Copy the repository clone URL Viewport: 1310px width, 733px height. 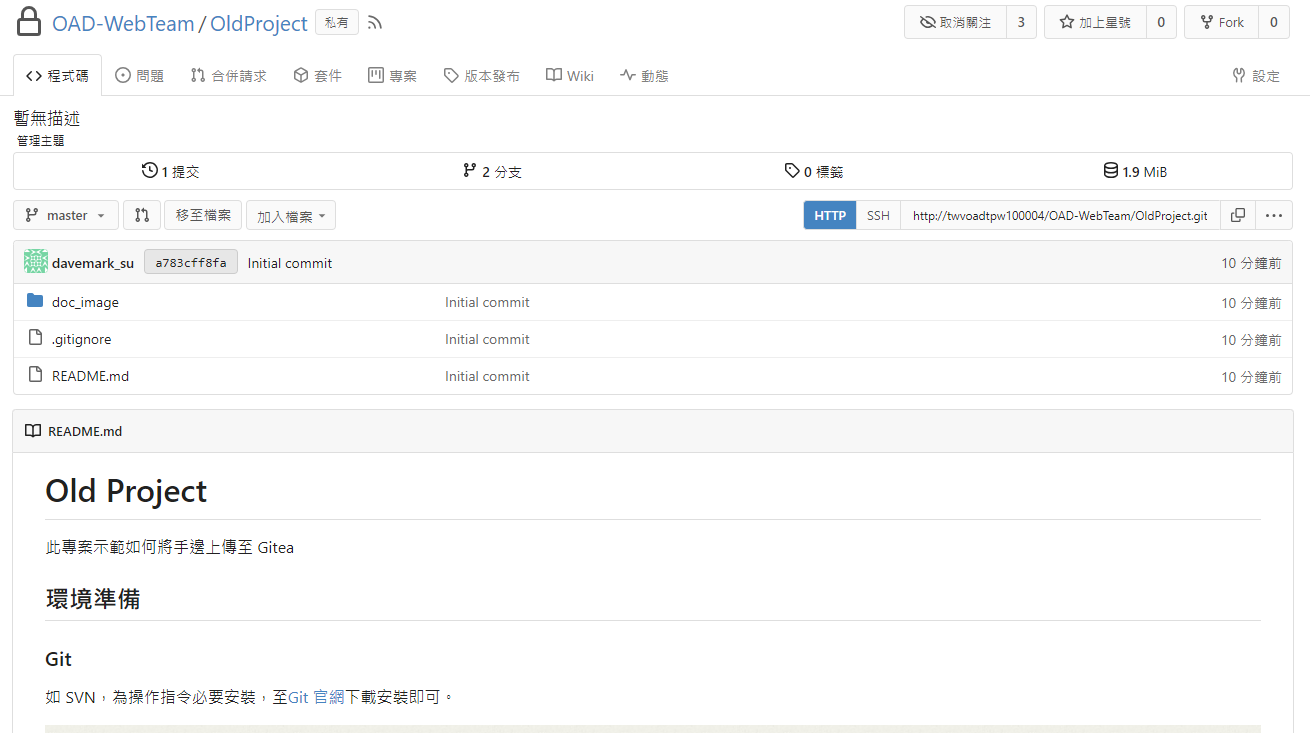pyautogui.click(x=1238, y=215)
